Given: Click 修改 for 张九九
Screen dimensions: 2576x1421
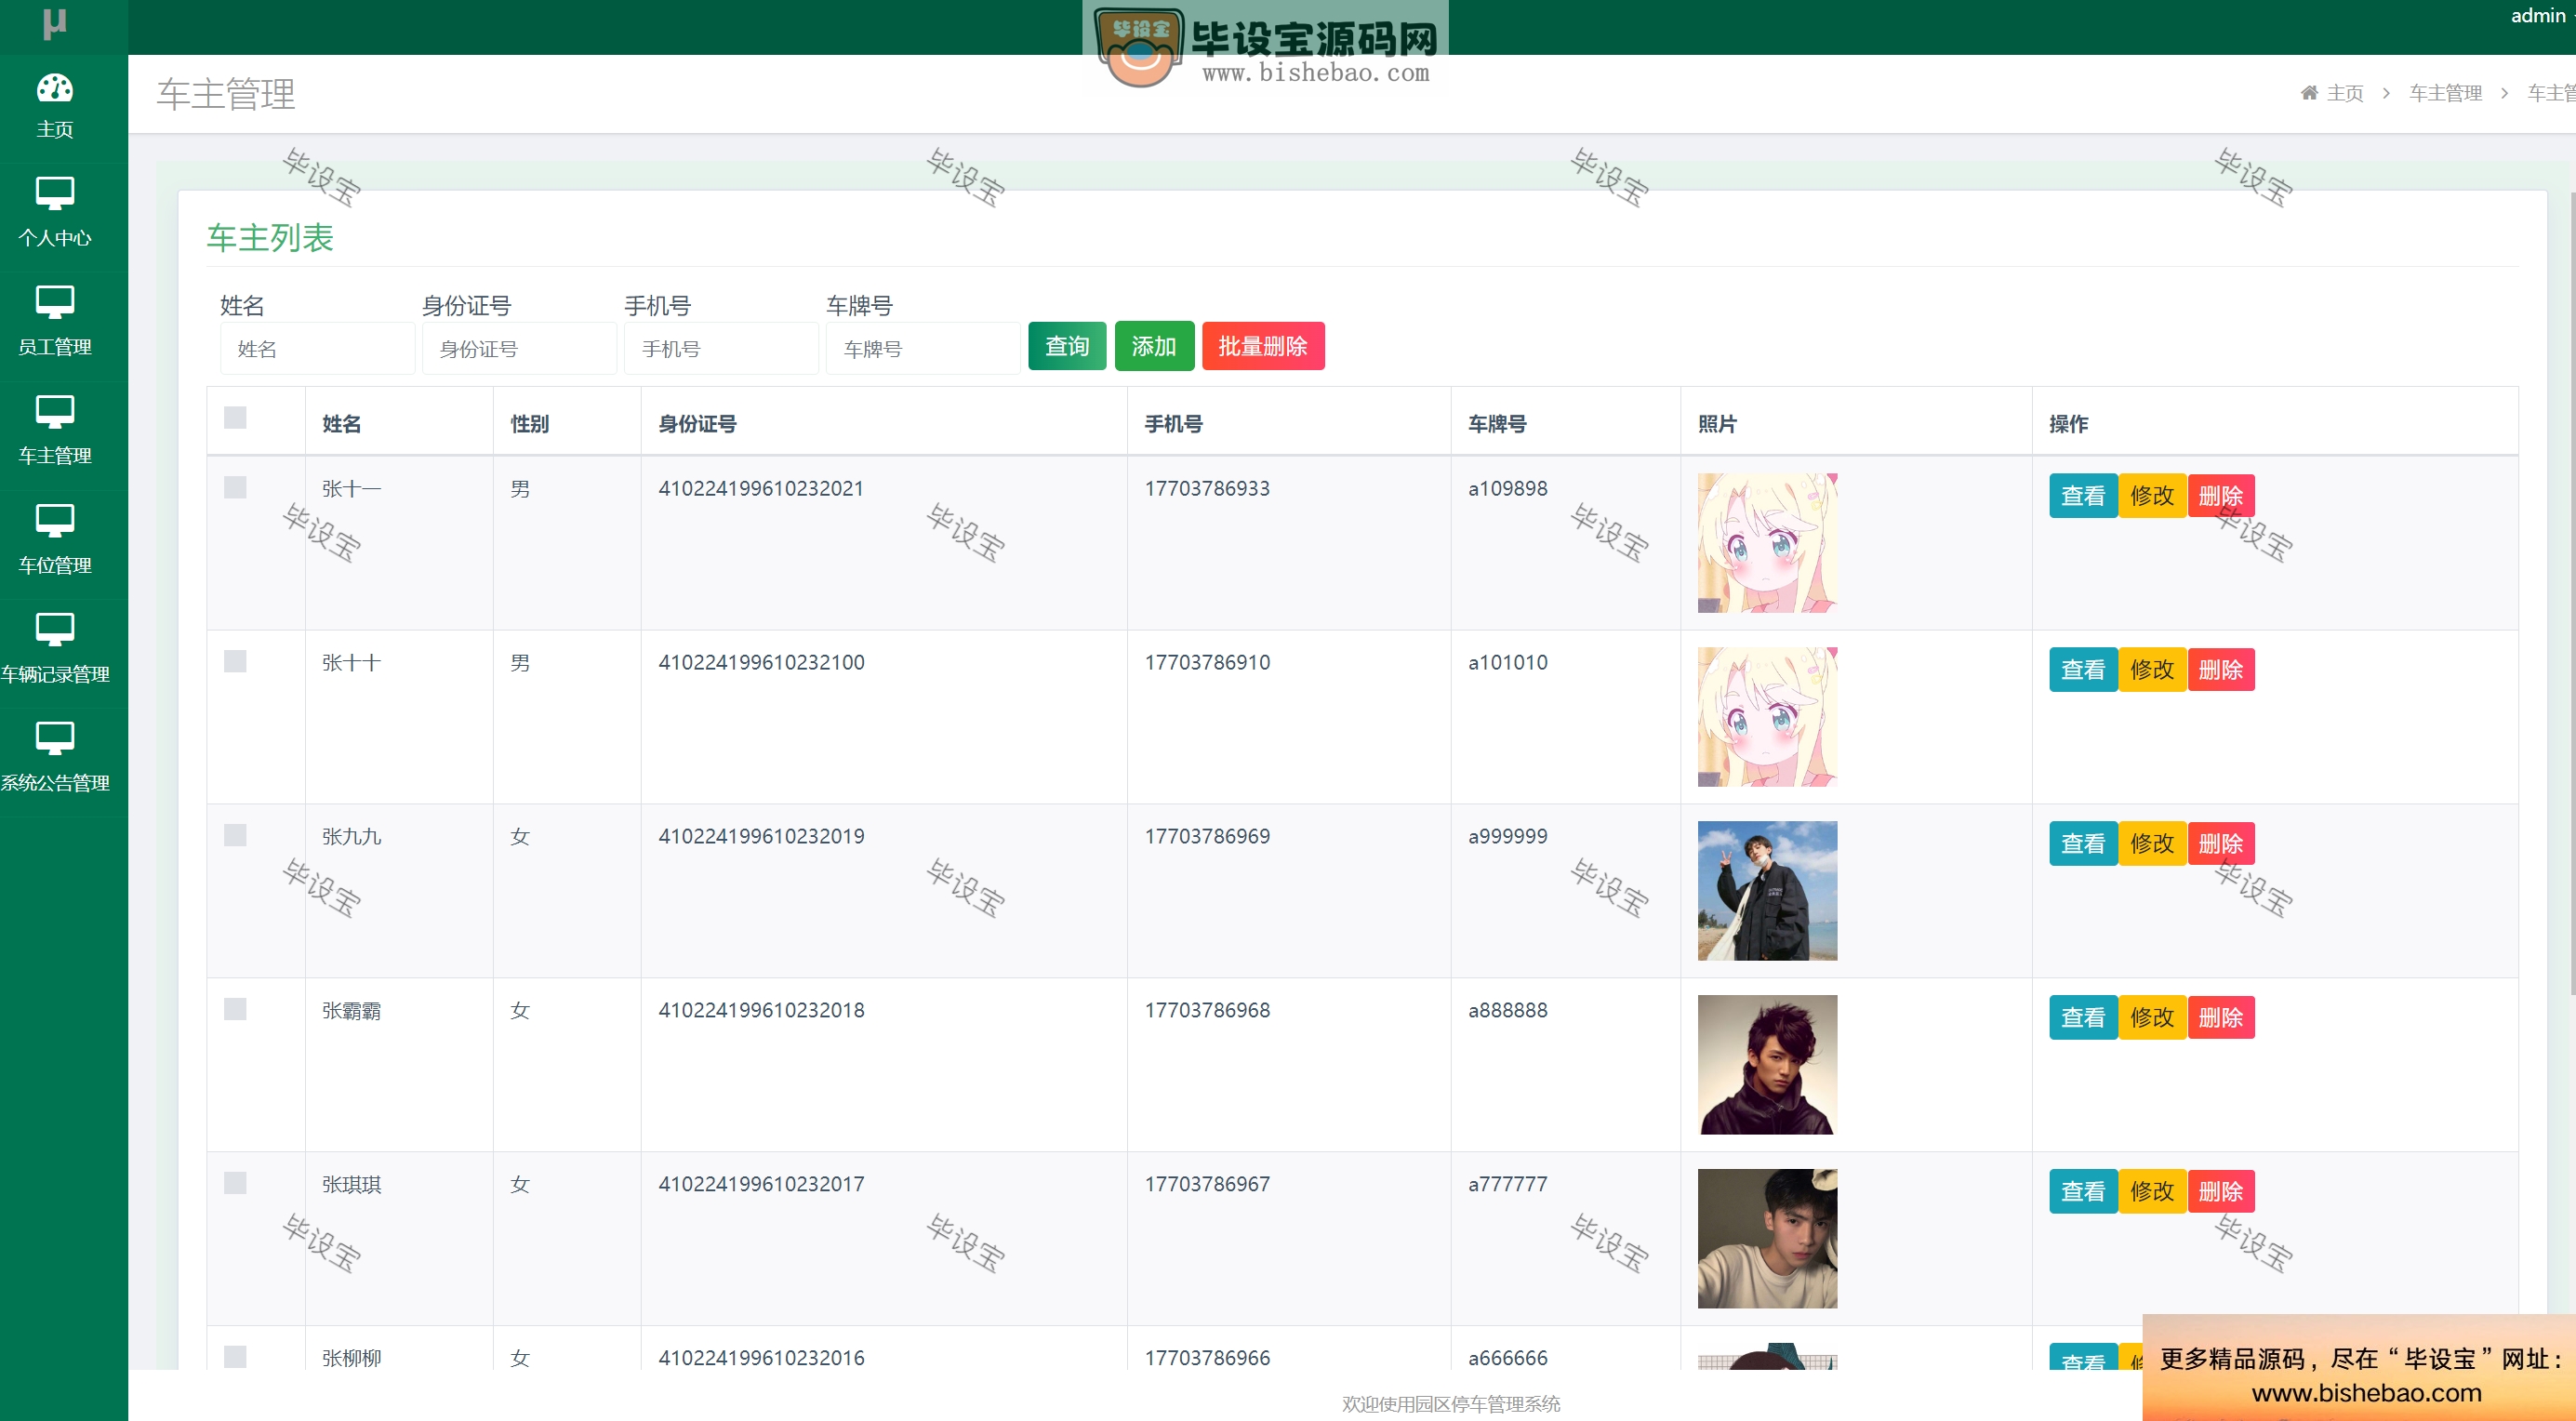Looking at the screenshot, I should (x=2152, y=844).
